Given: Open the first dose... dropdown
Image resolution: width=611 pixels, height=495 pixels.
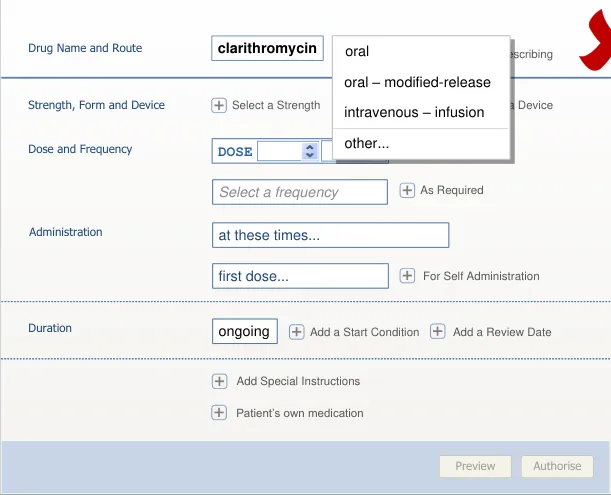Looking at the screenshot, I should click(x=300, y=276).
